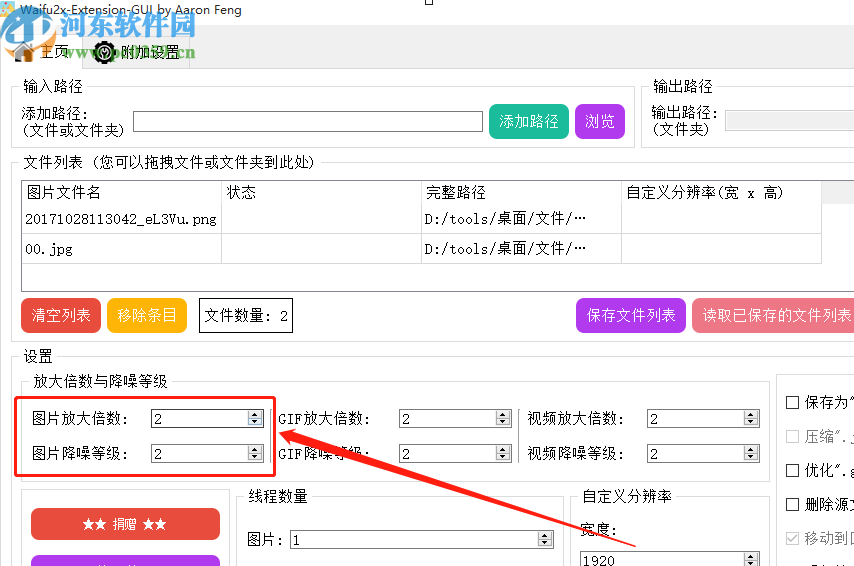Viewport: 854px width, 566px height.
Task: Open the 主页 home tab
Action: pos(42,52)
